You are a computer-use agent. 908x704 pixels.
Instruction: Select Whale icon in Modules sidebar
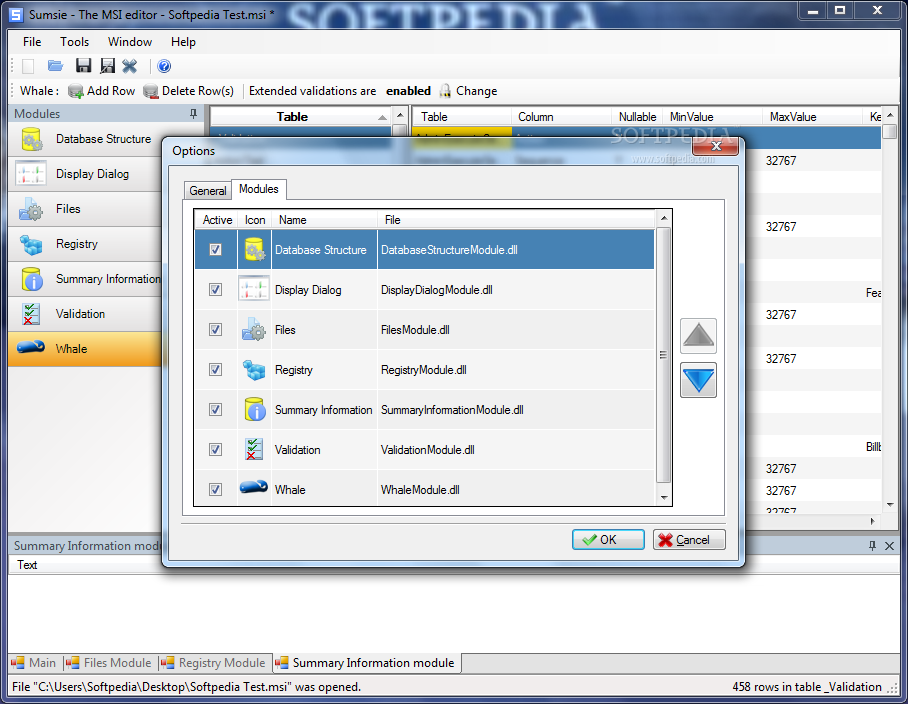click(31, 347)
